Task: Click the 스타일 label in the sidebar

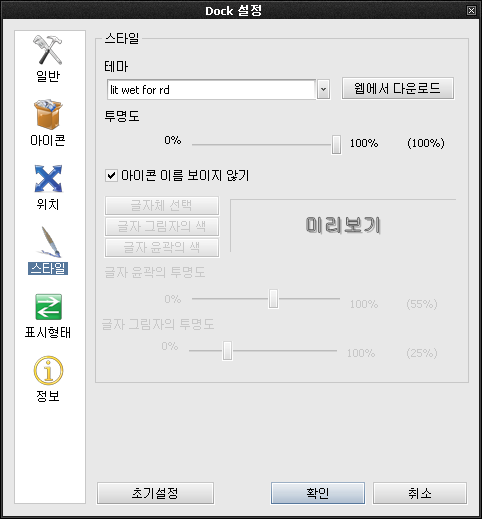Action: (x=48, y=268)
